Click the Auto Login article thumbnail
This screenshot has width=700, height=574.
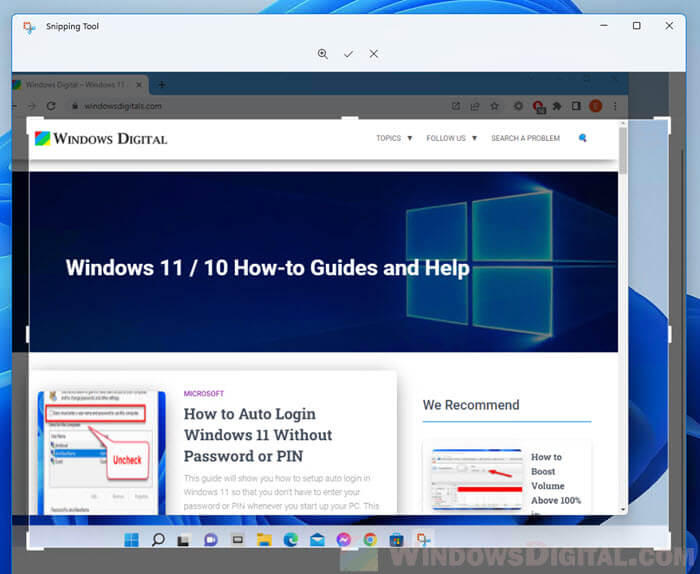point(101,453)
